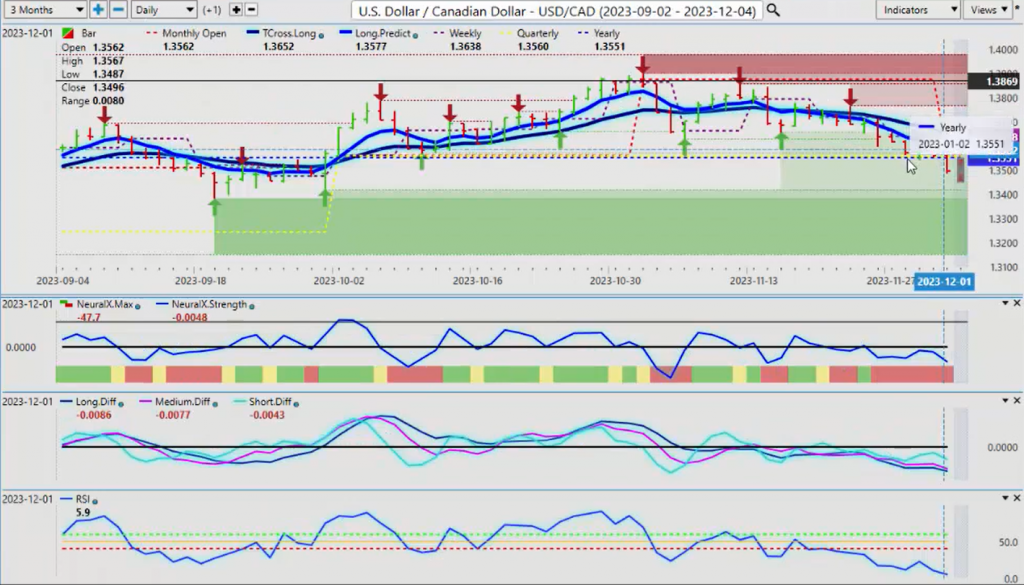Close the NeuralX indicator panel

(1016, 303)
